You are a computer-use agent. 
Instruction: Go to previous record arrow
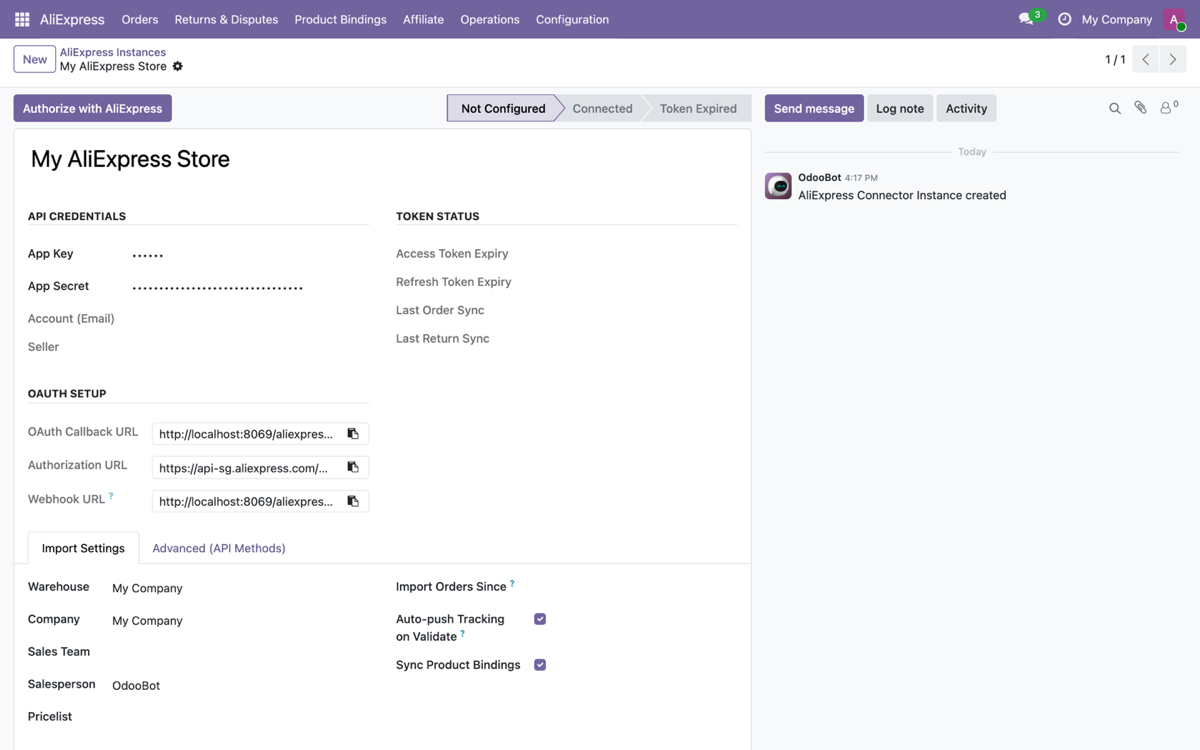1146,59
